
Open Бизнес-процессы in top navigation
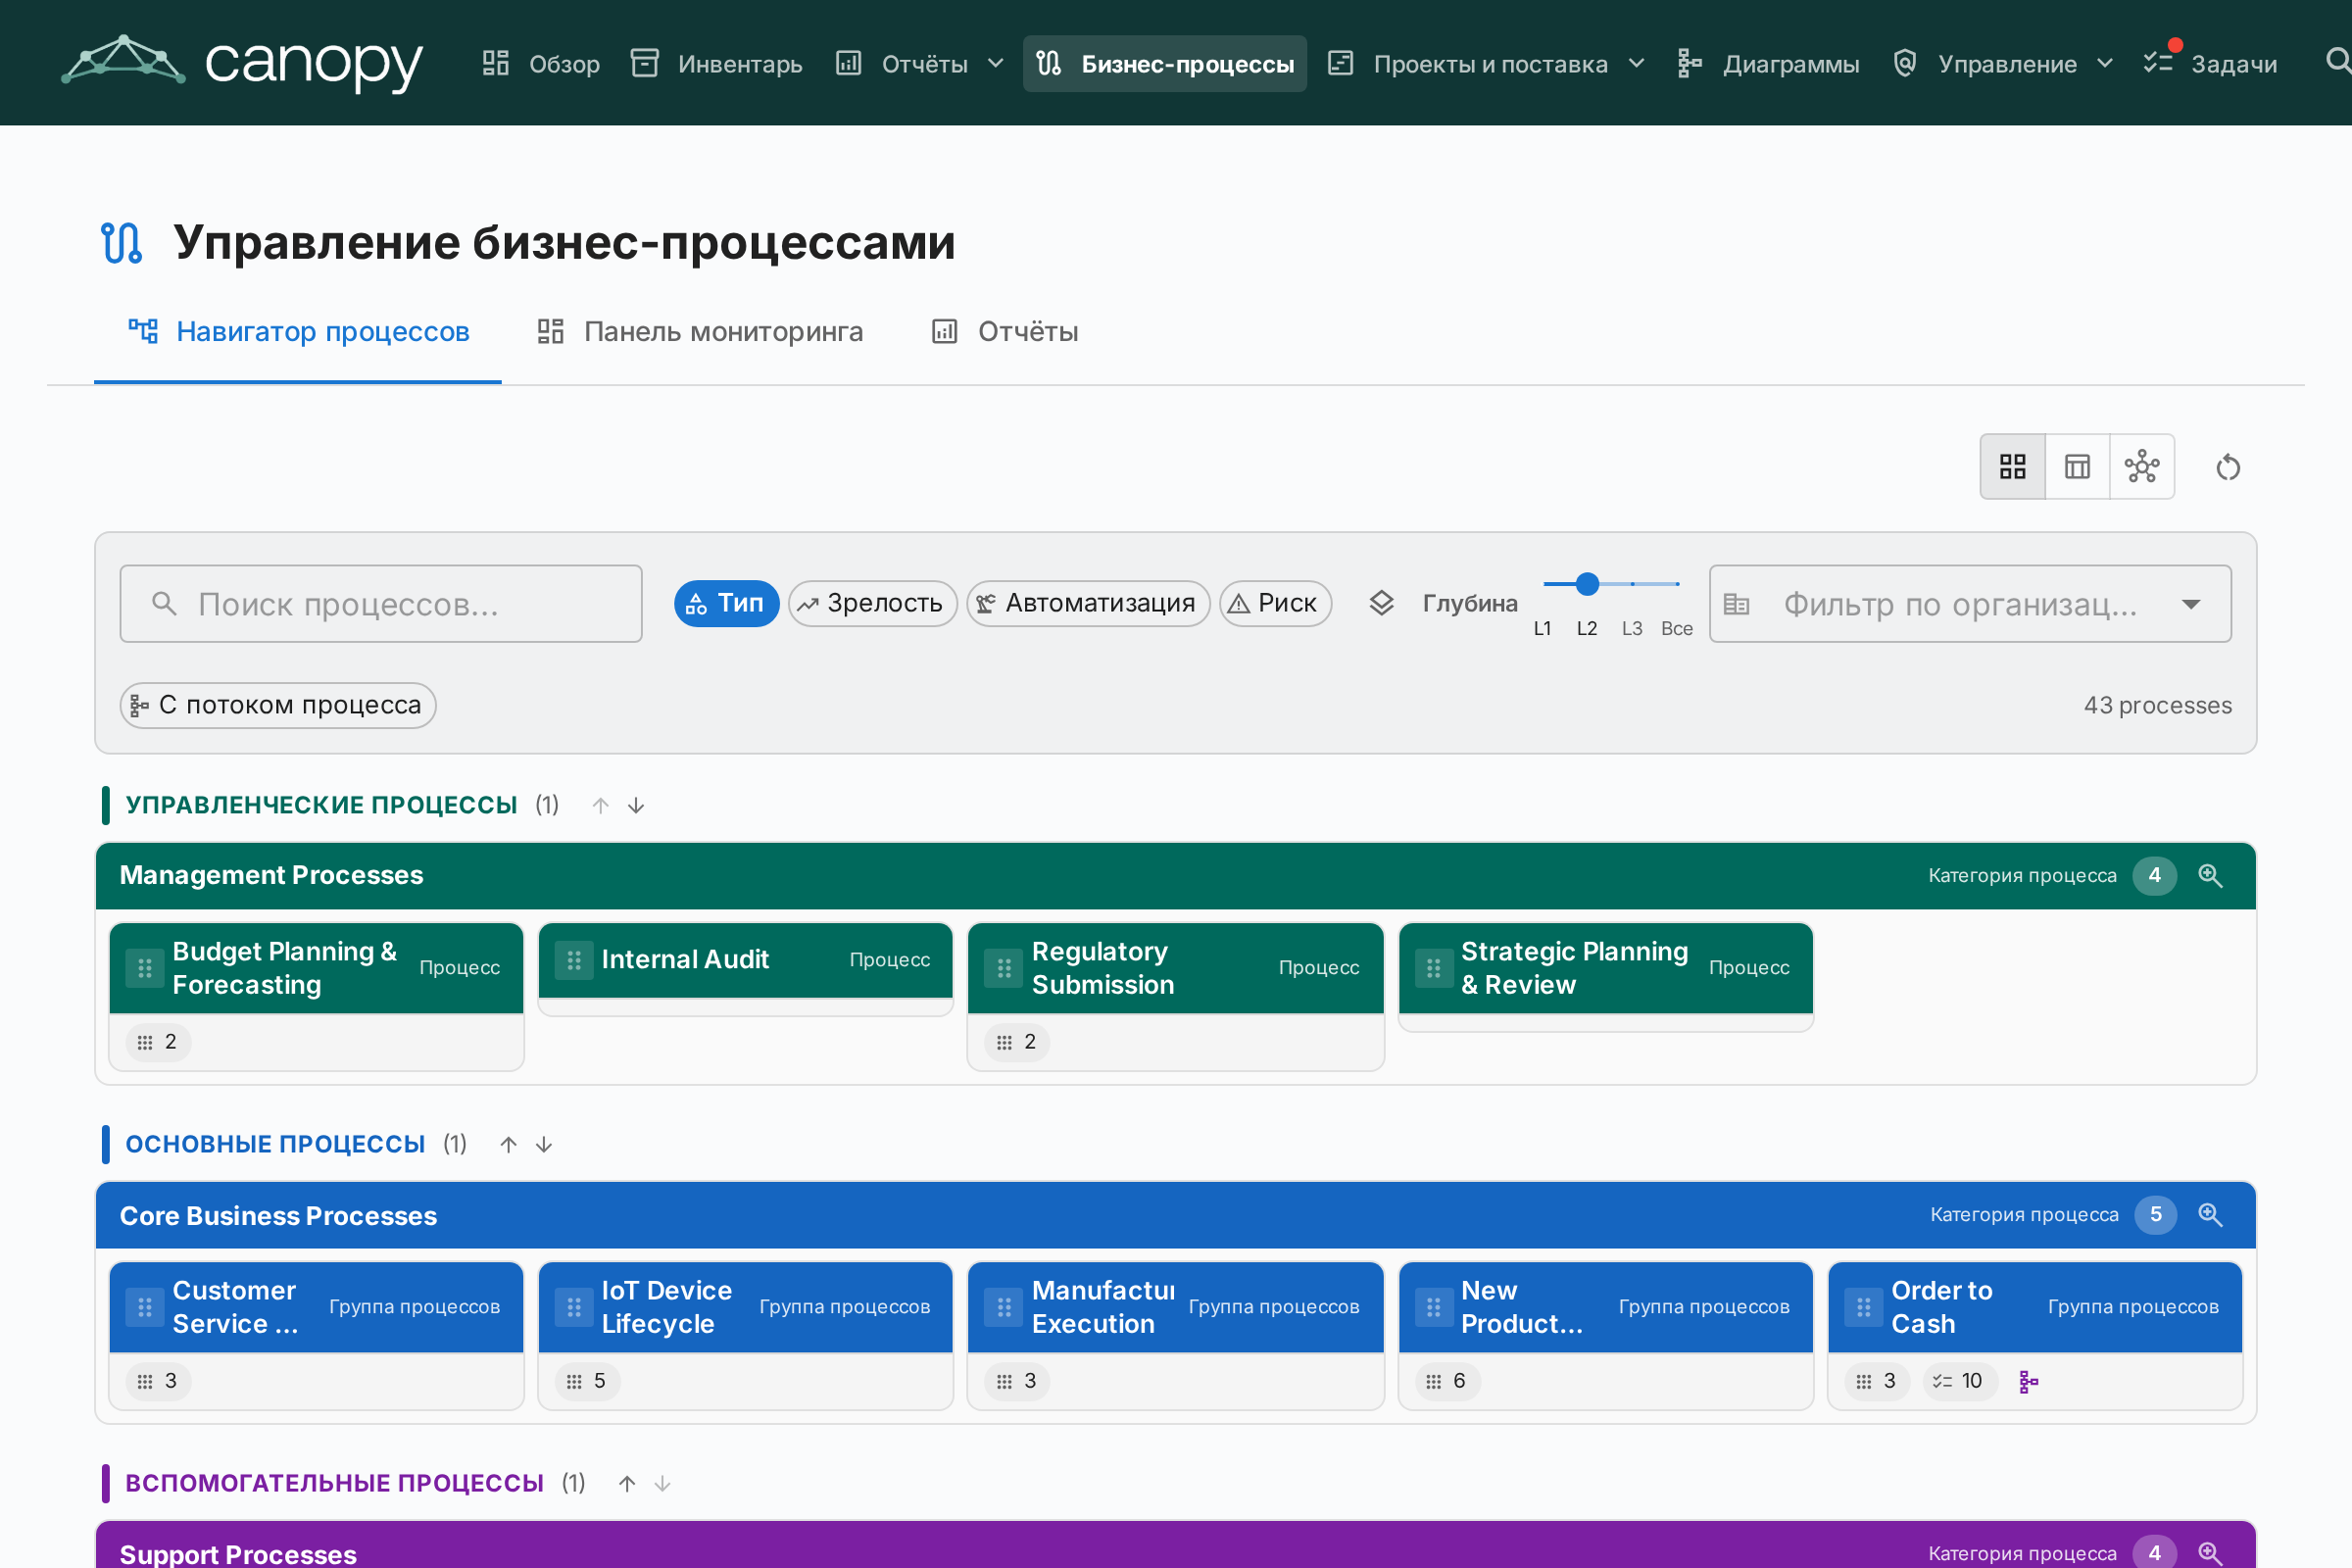click(x=1165, y=64)
